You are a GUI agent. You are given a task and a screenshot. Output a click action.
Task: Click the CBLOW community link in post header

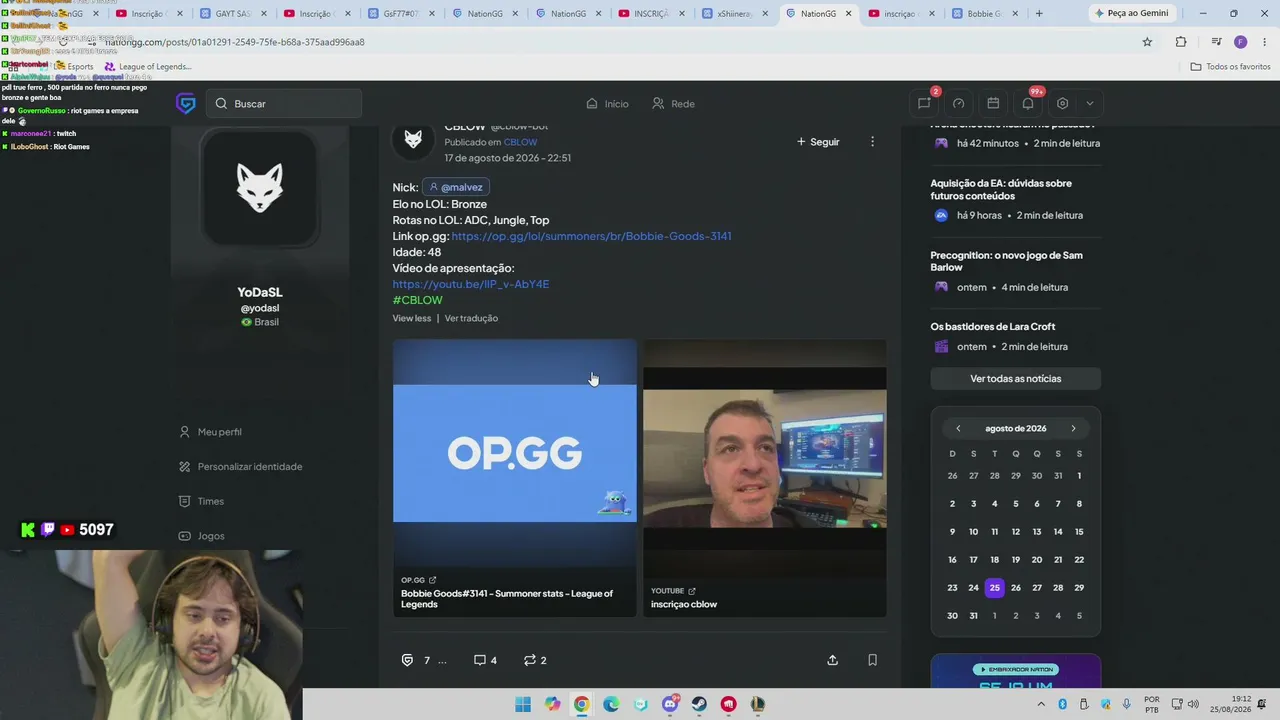tap(520, 143)
